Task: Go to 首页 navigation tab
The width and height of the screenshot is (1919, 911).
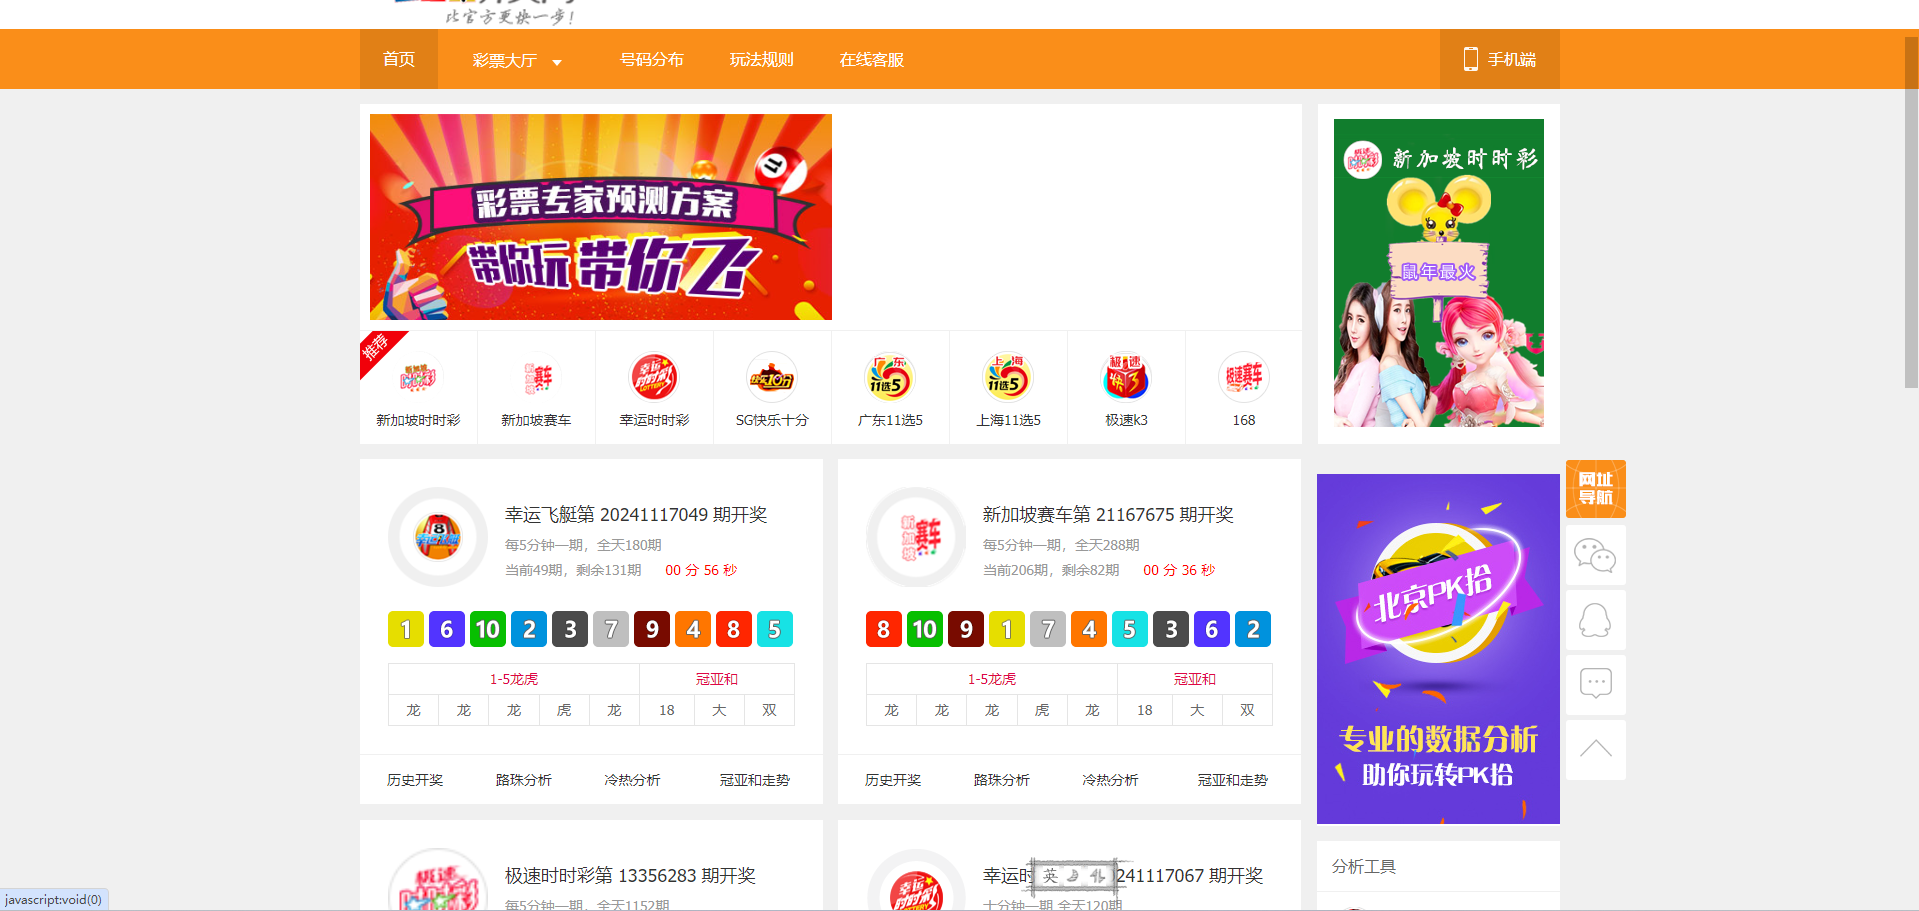Action: tap(399, 60)
